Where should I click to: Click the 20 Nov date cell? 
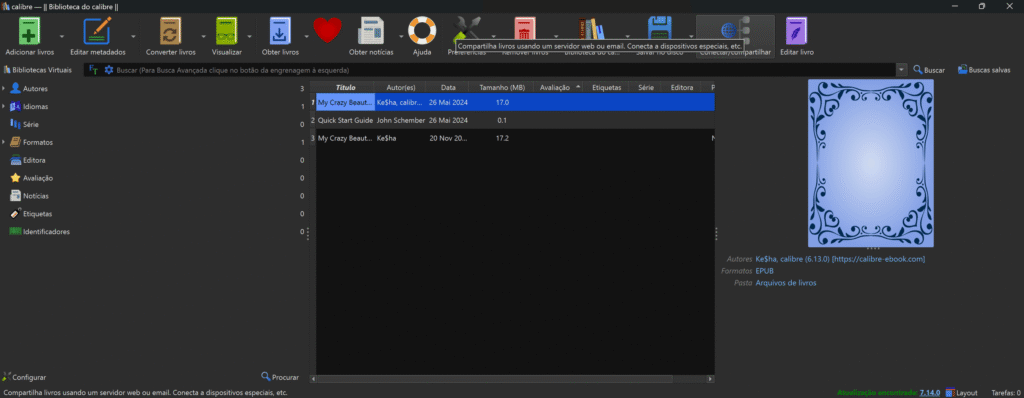click(448, 138)
